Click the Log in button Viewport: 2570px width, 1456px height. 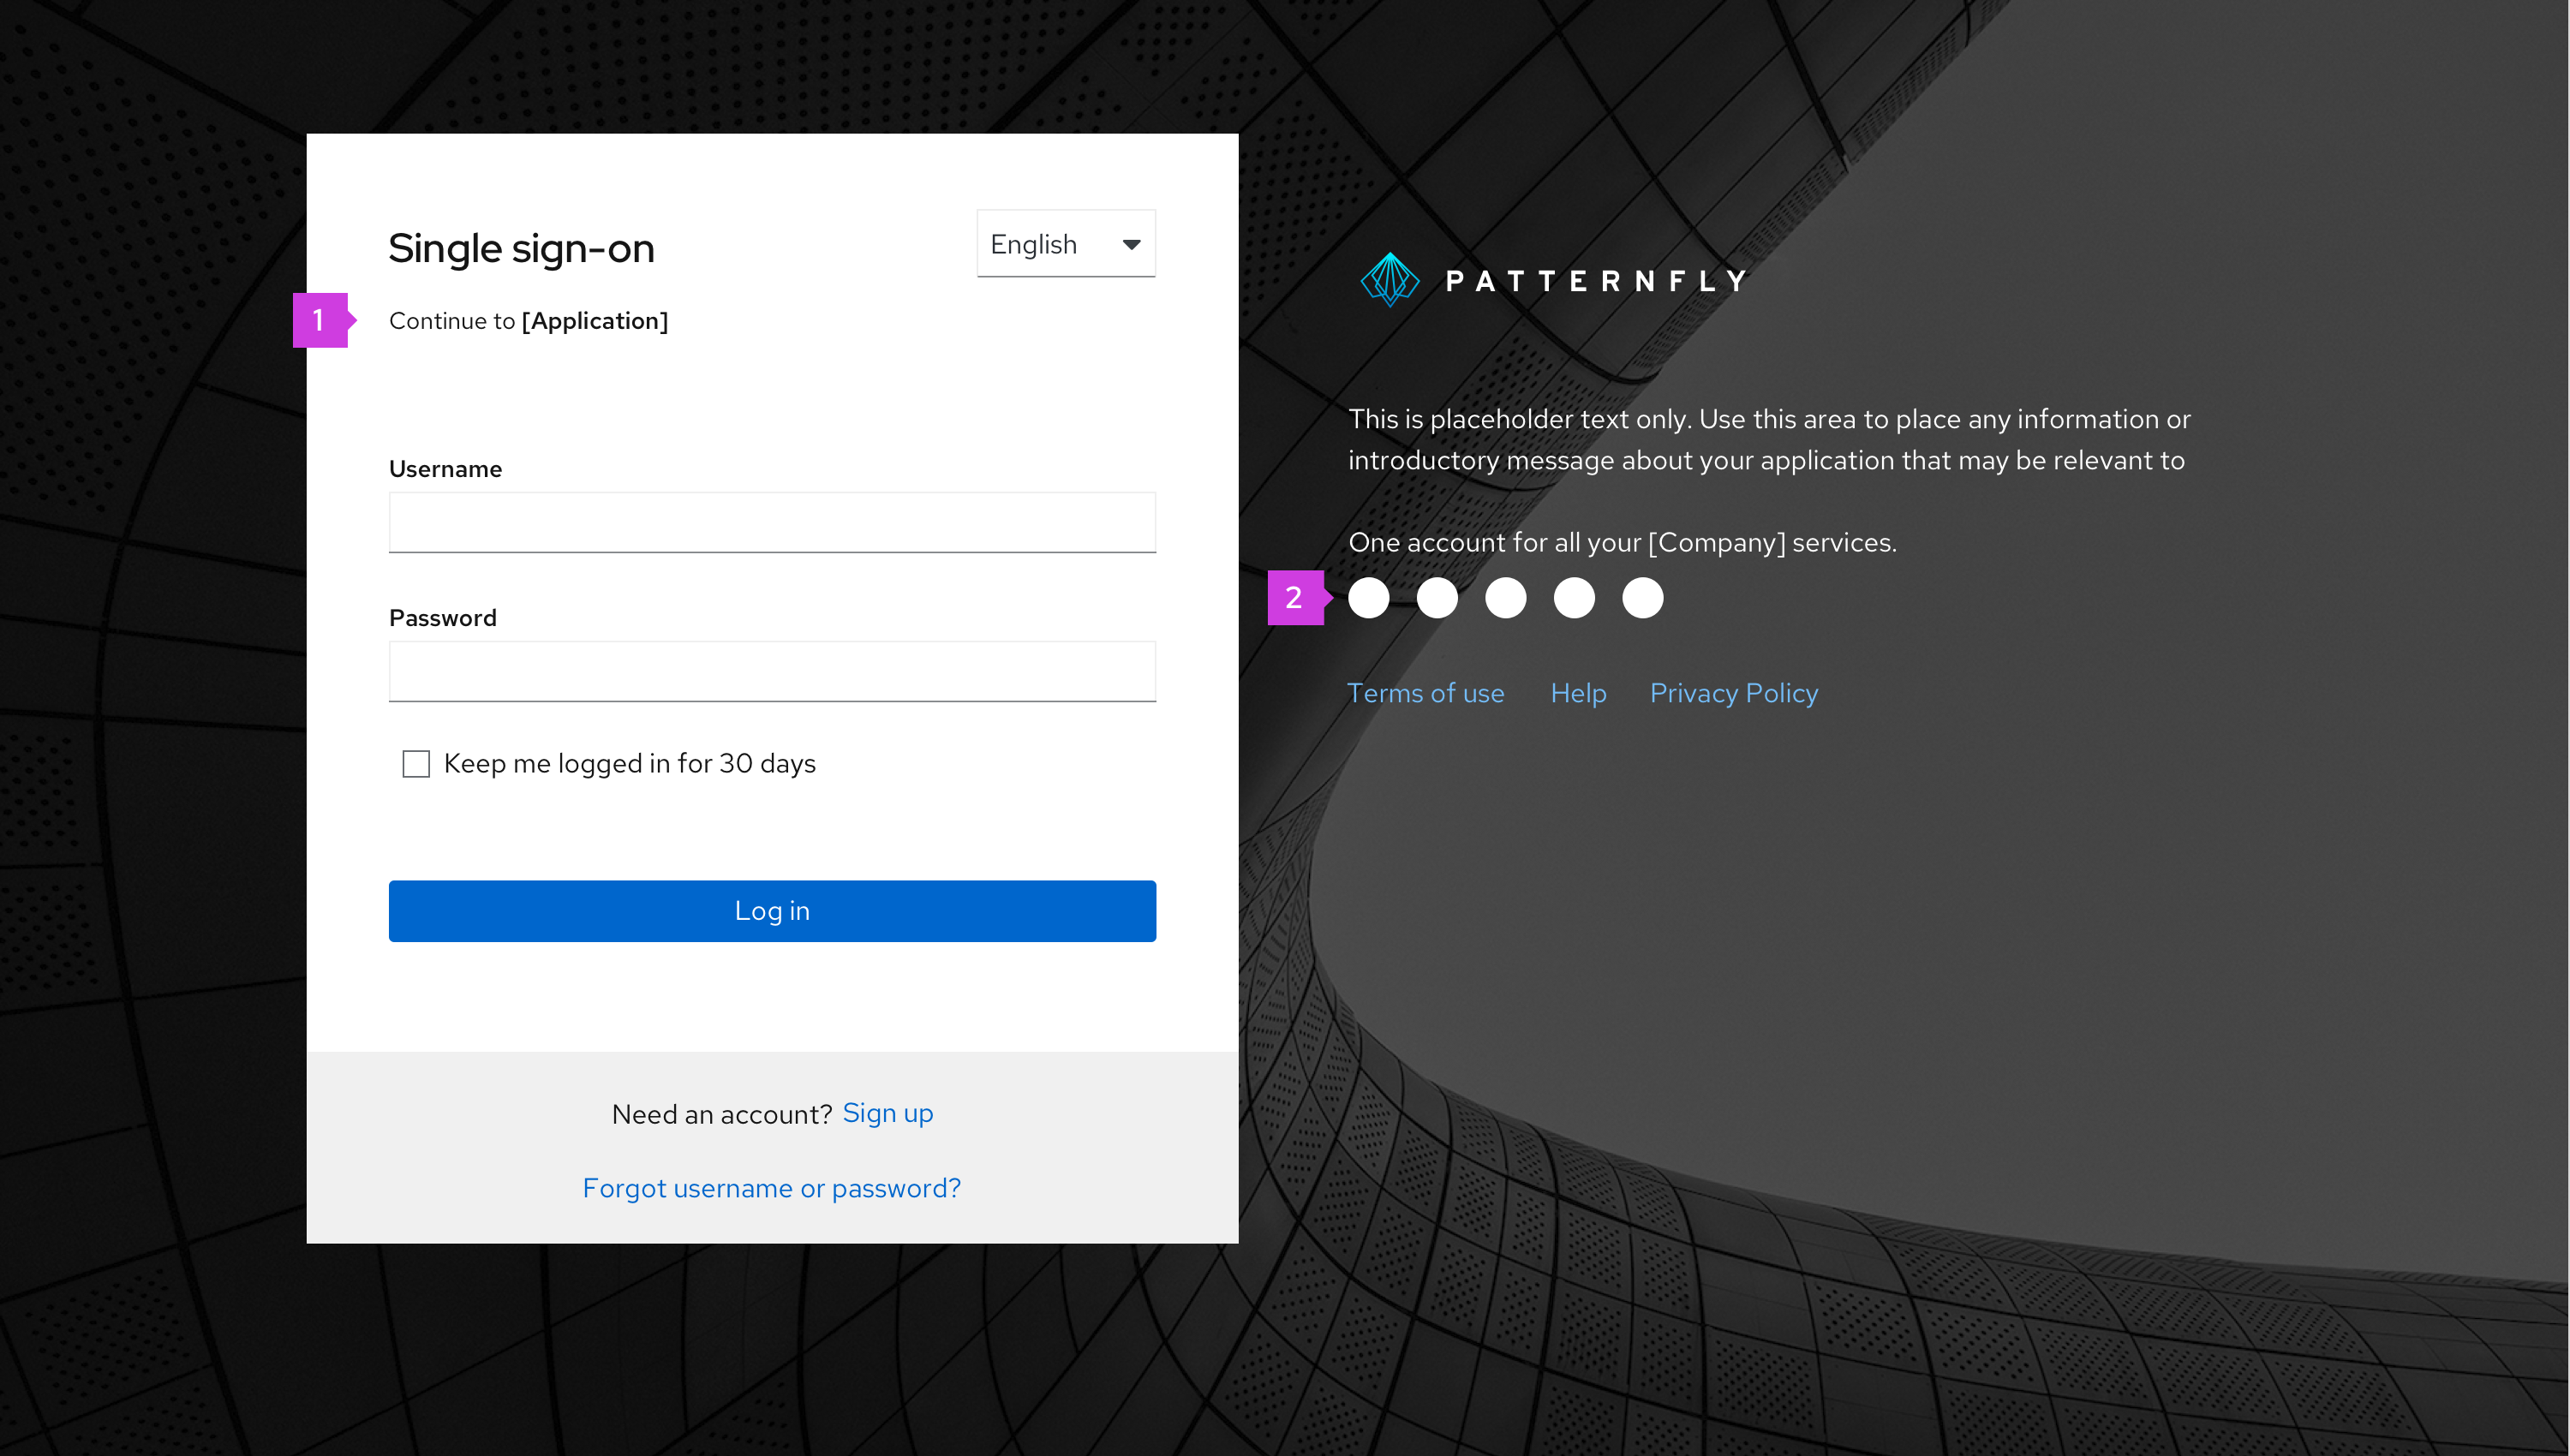[771, 910]
